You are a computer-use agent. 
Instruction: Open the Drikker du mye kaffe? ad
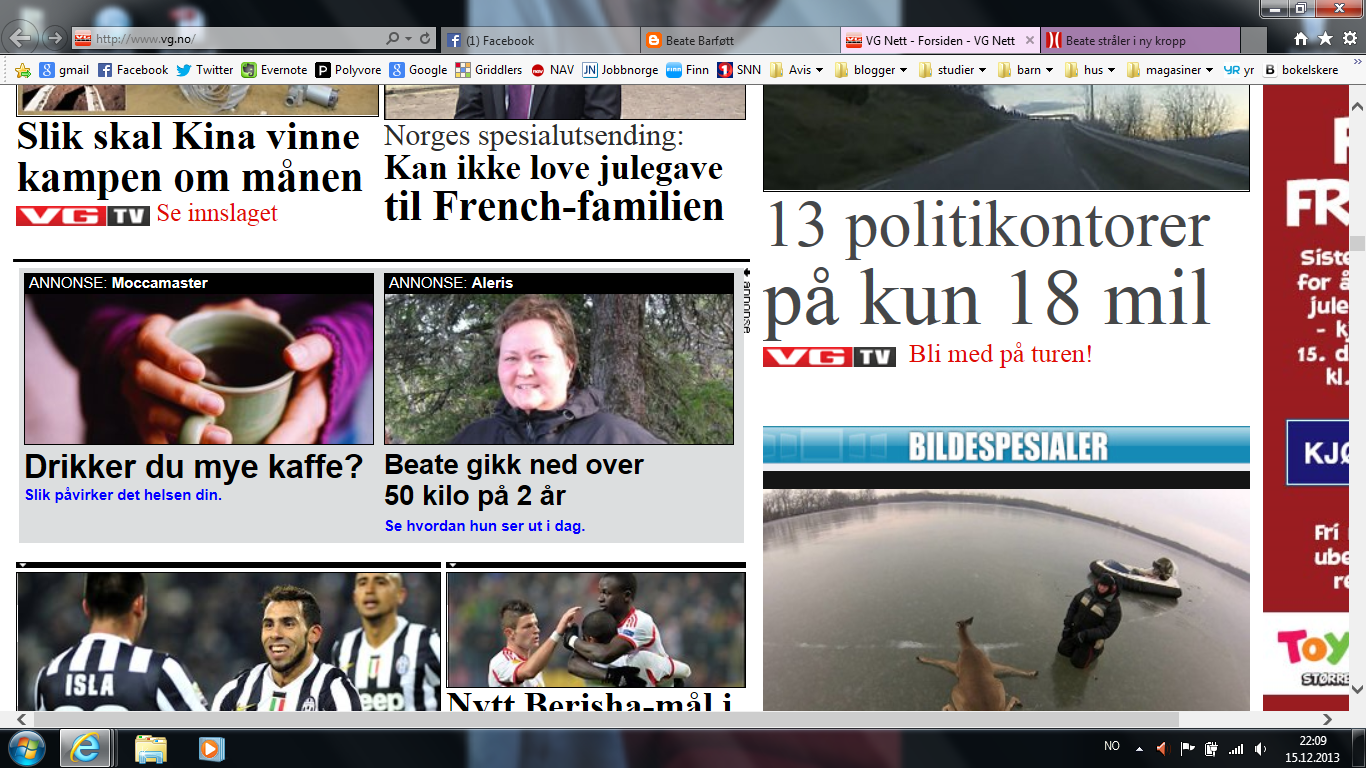coord(193,467)
